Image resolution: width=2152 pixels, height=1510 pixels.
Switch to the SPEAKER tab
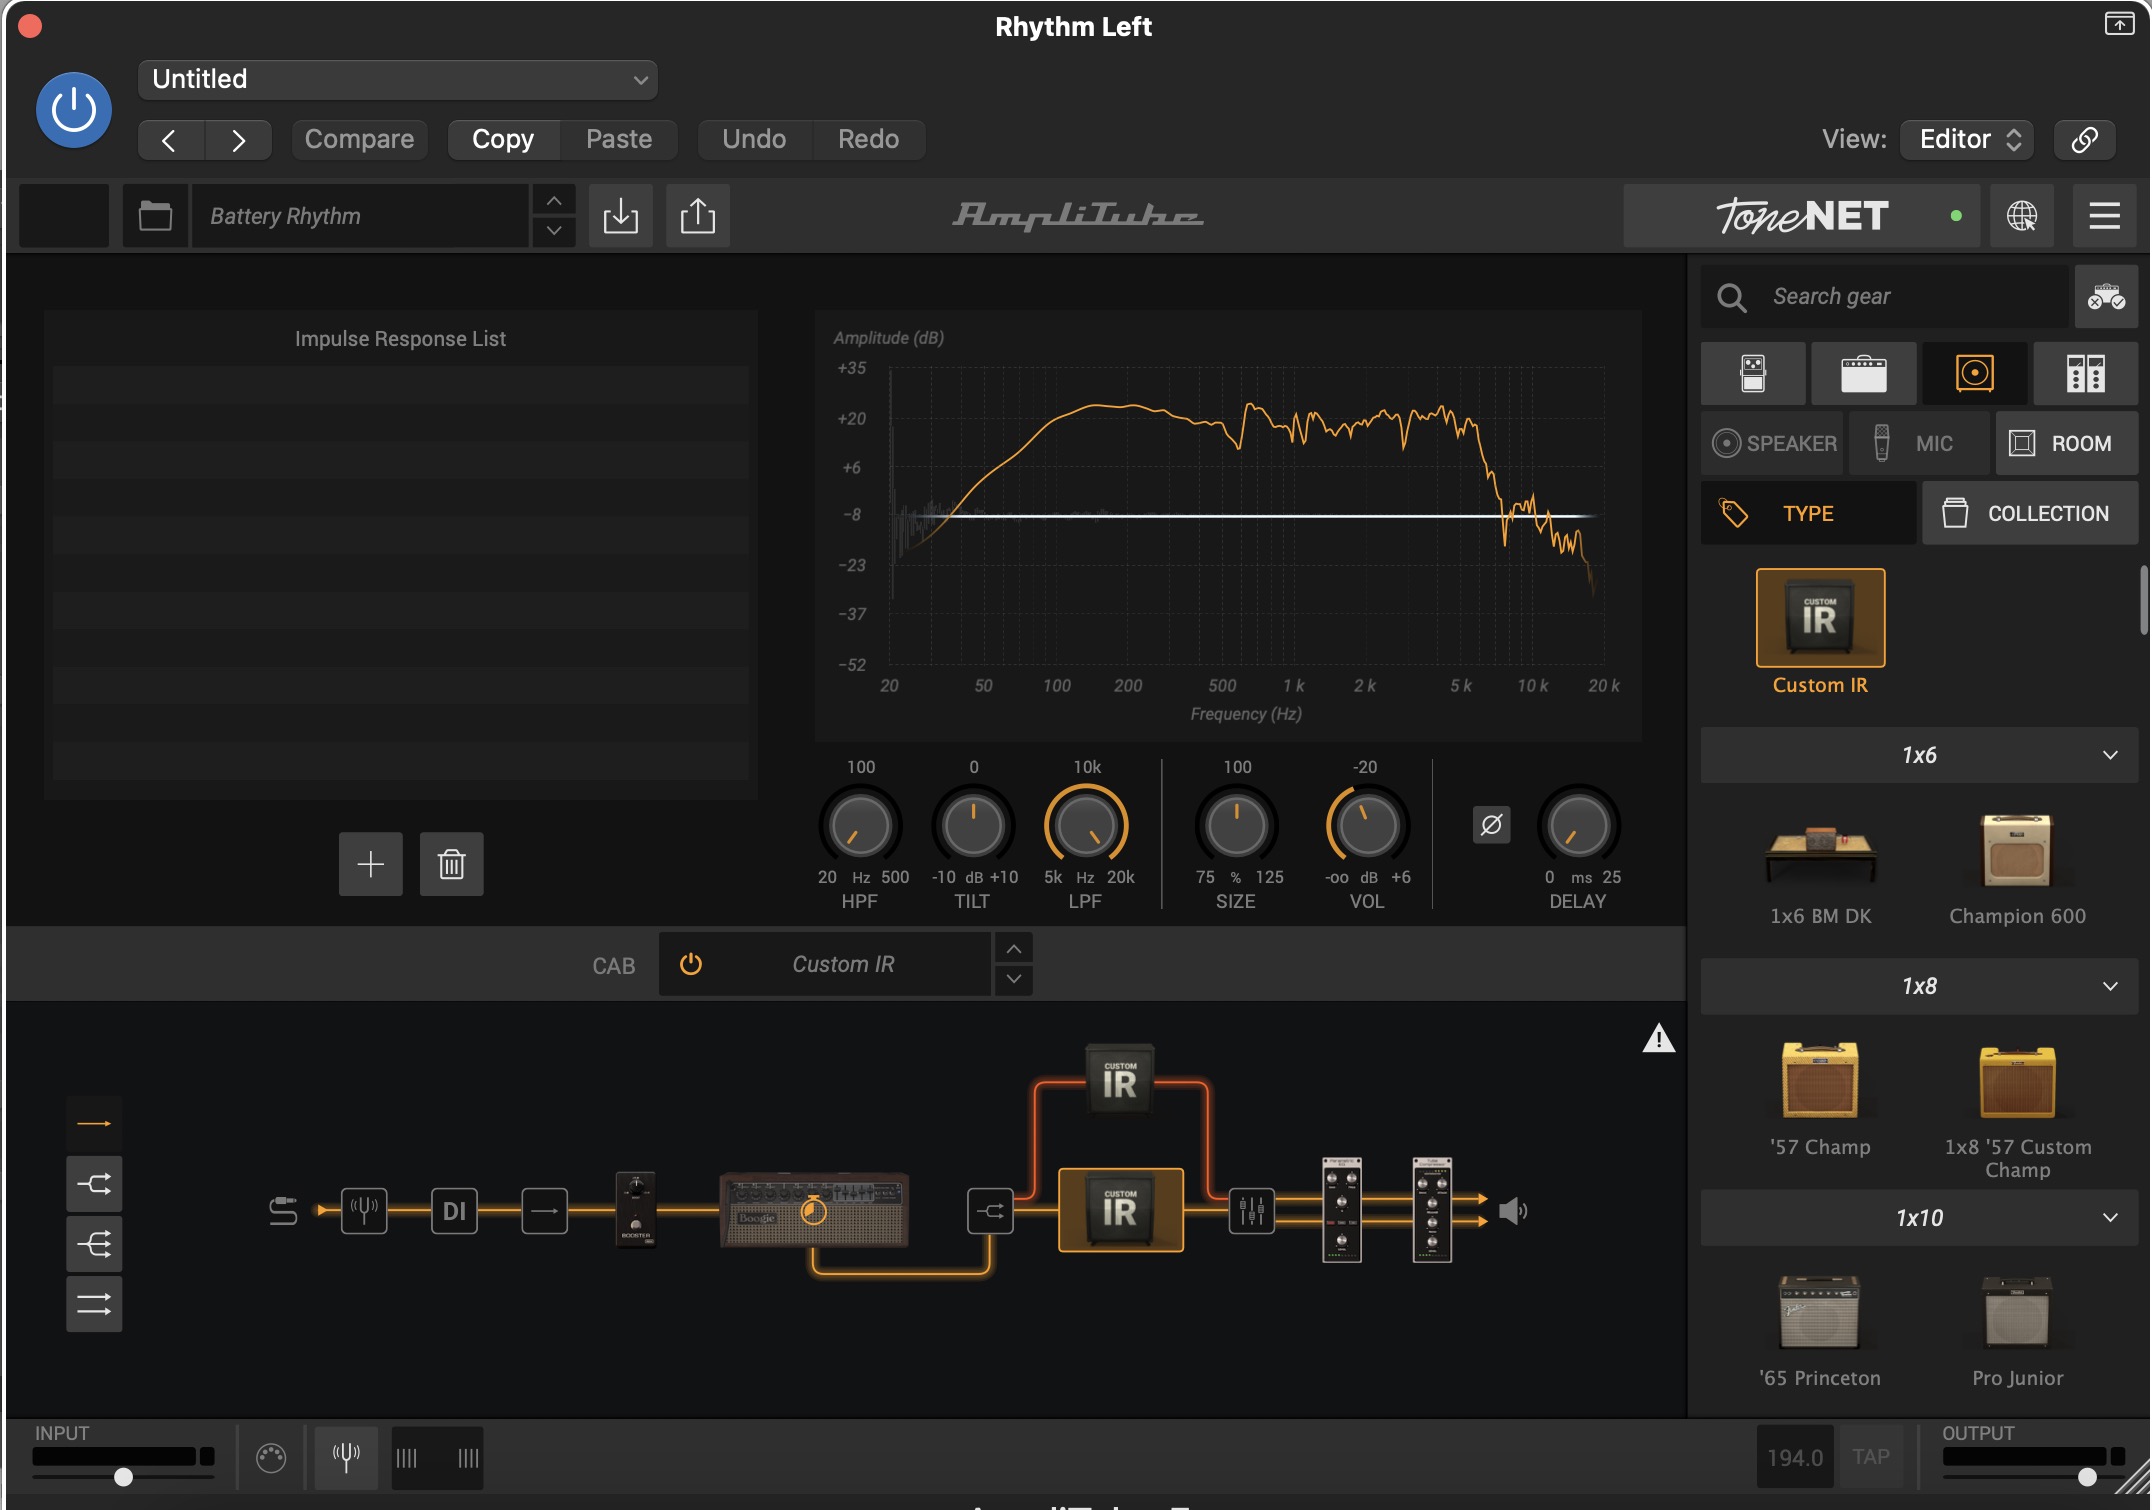1772,443
